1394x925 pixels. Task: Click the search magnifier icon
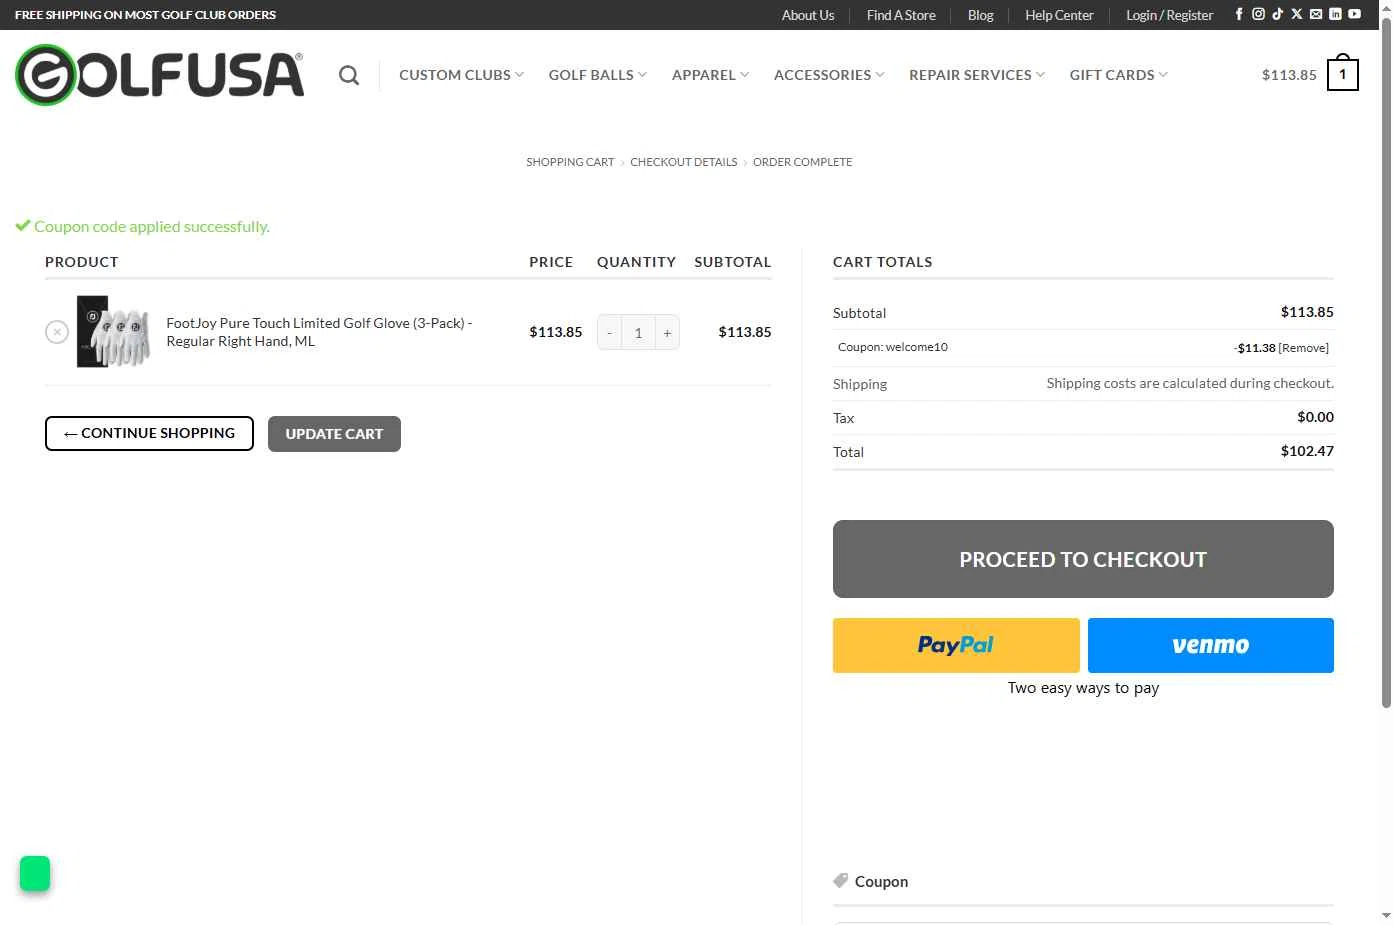[348, 75]
